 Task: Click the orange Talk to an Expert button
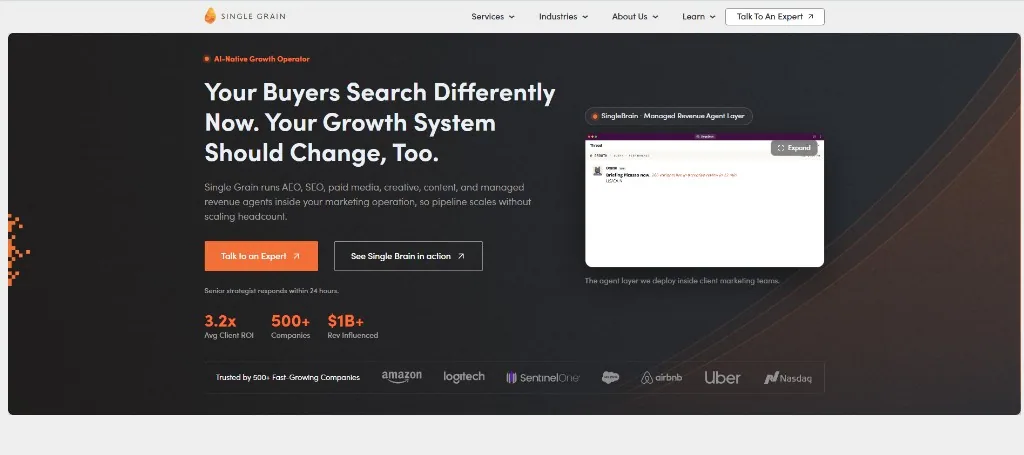pos(261,256)
